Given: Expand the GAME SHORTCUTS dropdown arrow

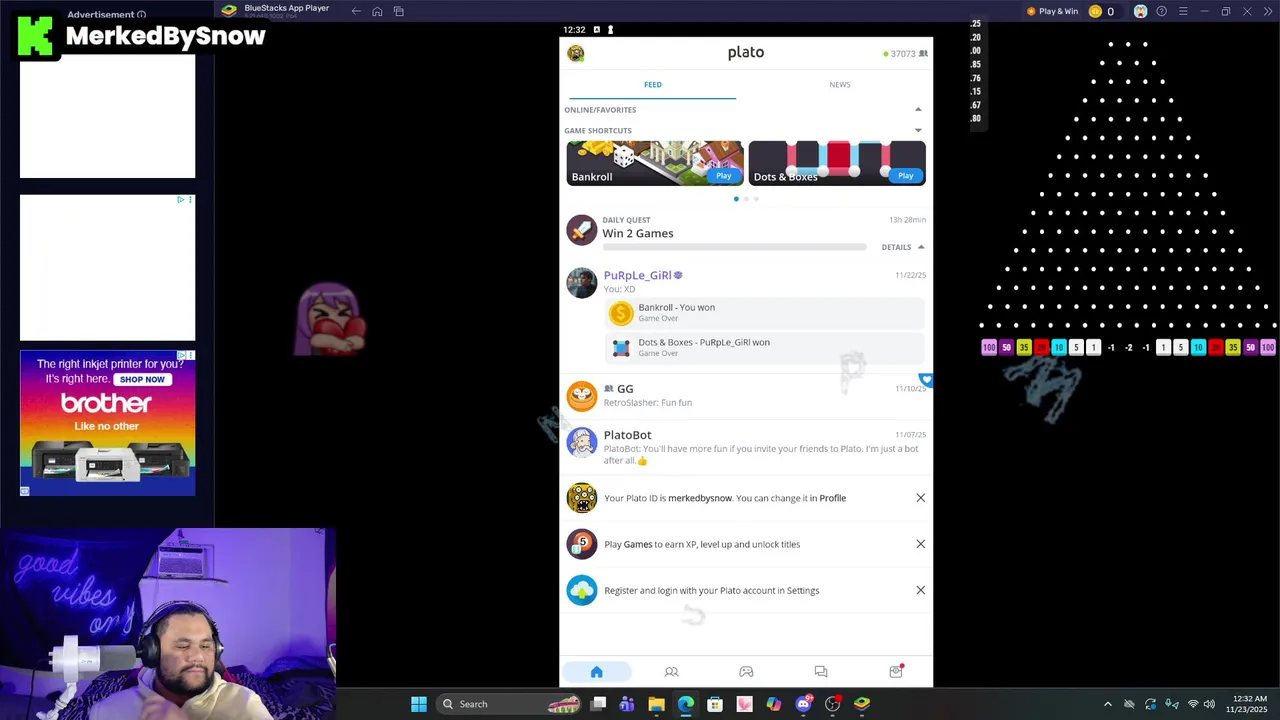Looking at the screenshot, I should 918,130.
